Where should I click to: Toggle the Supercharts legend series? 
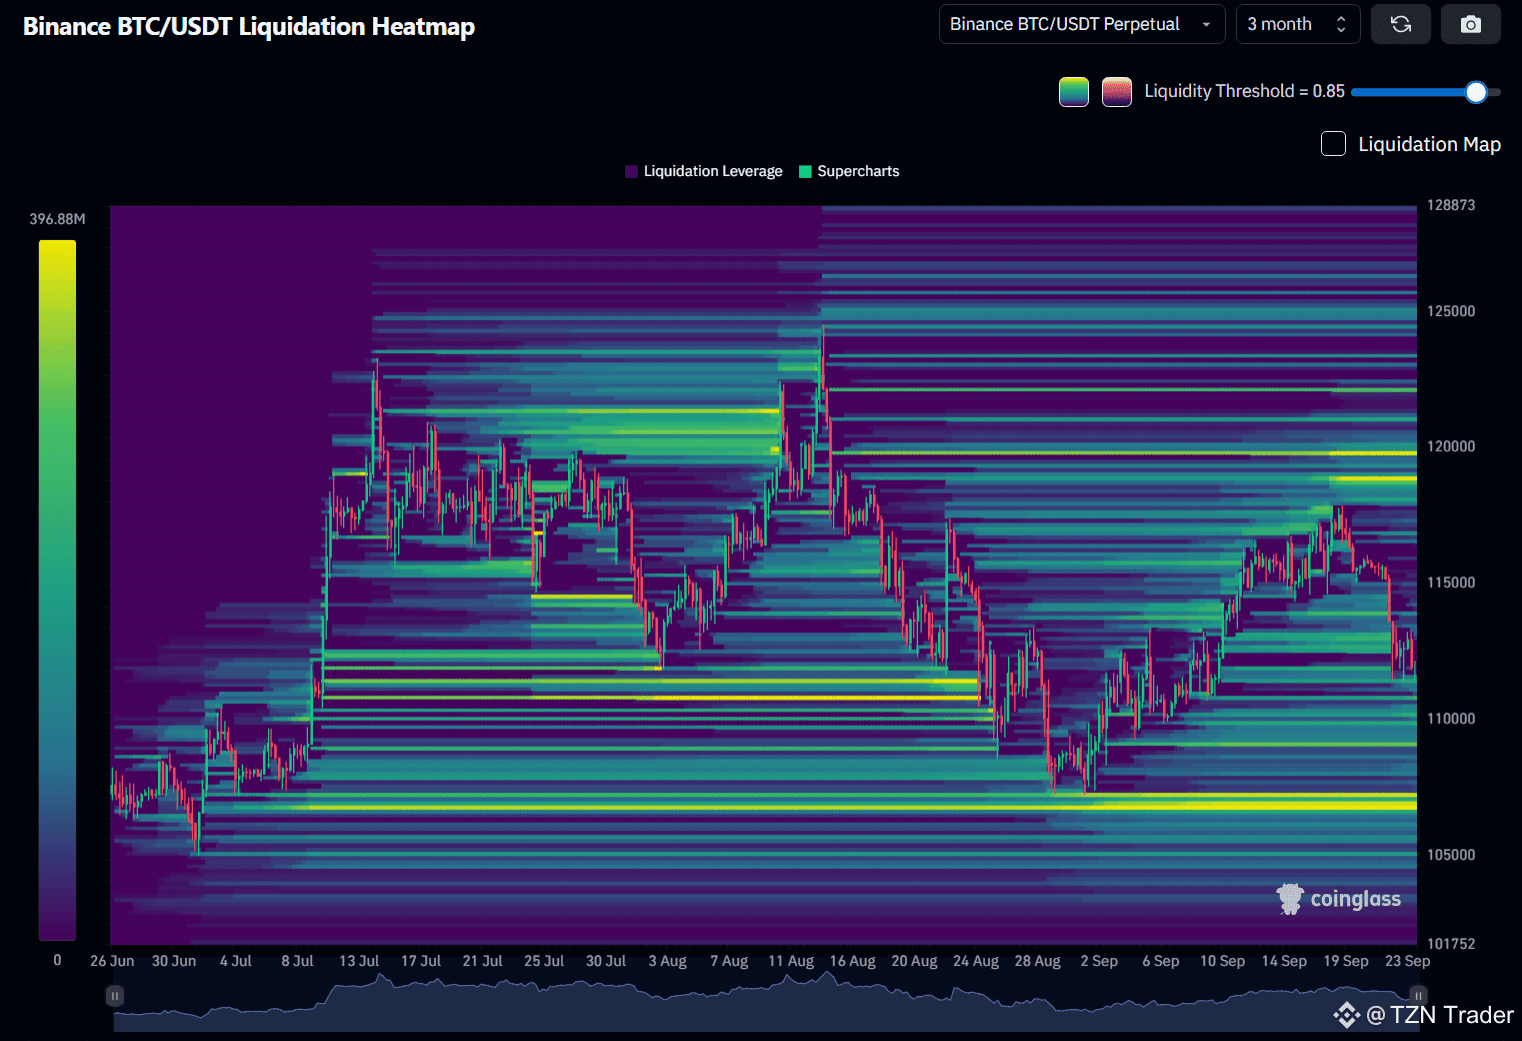point(849,171)
